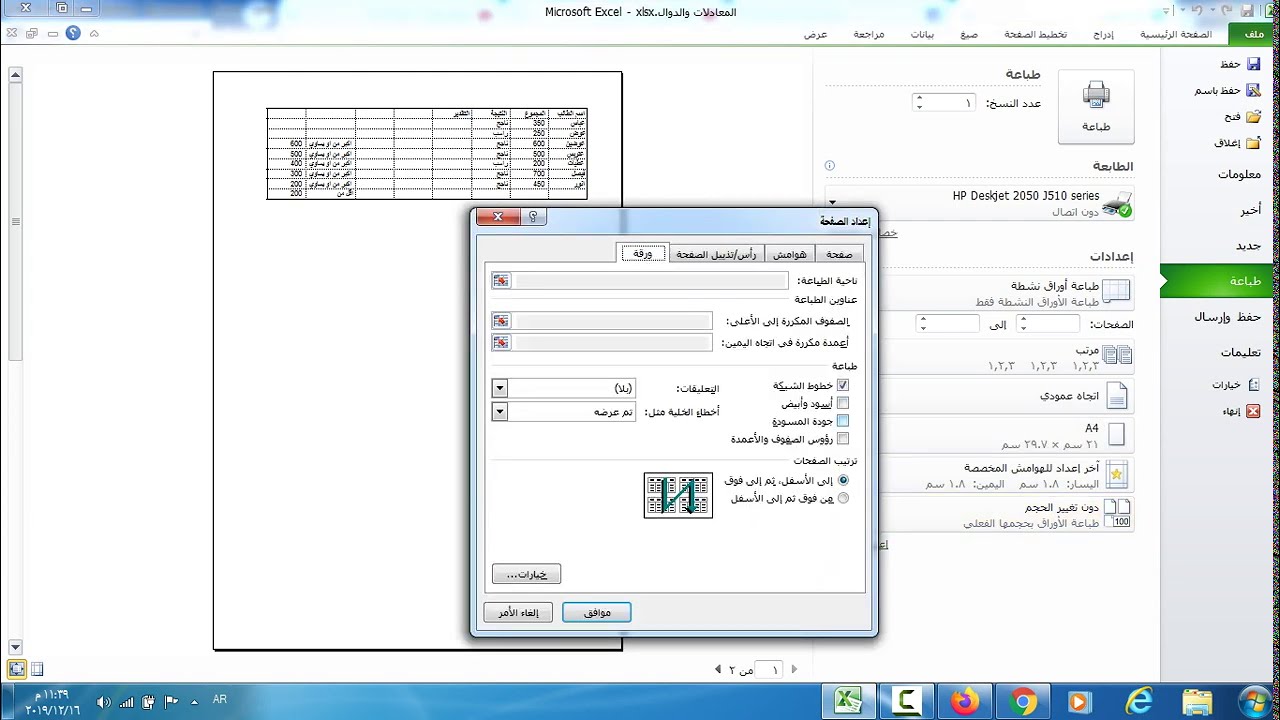Enable row and column headings checkbox

842,439
